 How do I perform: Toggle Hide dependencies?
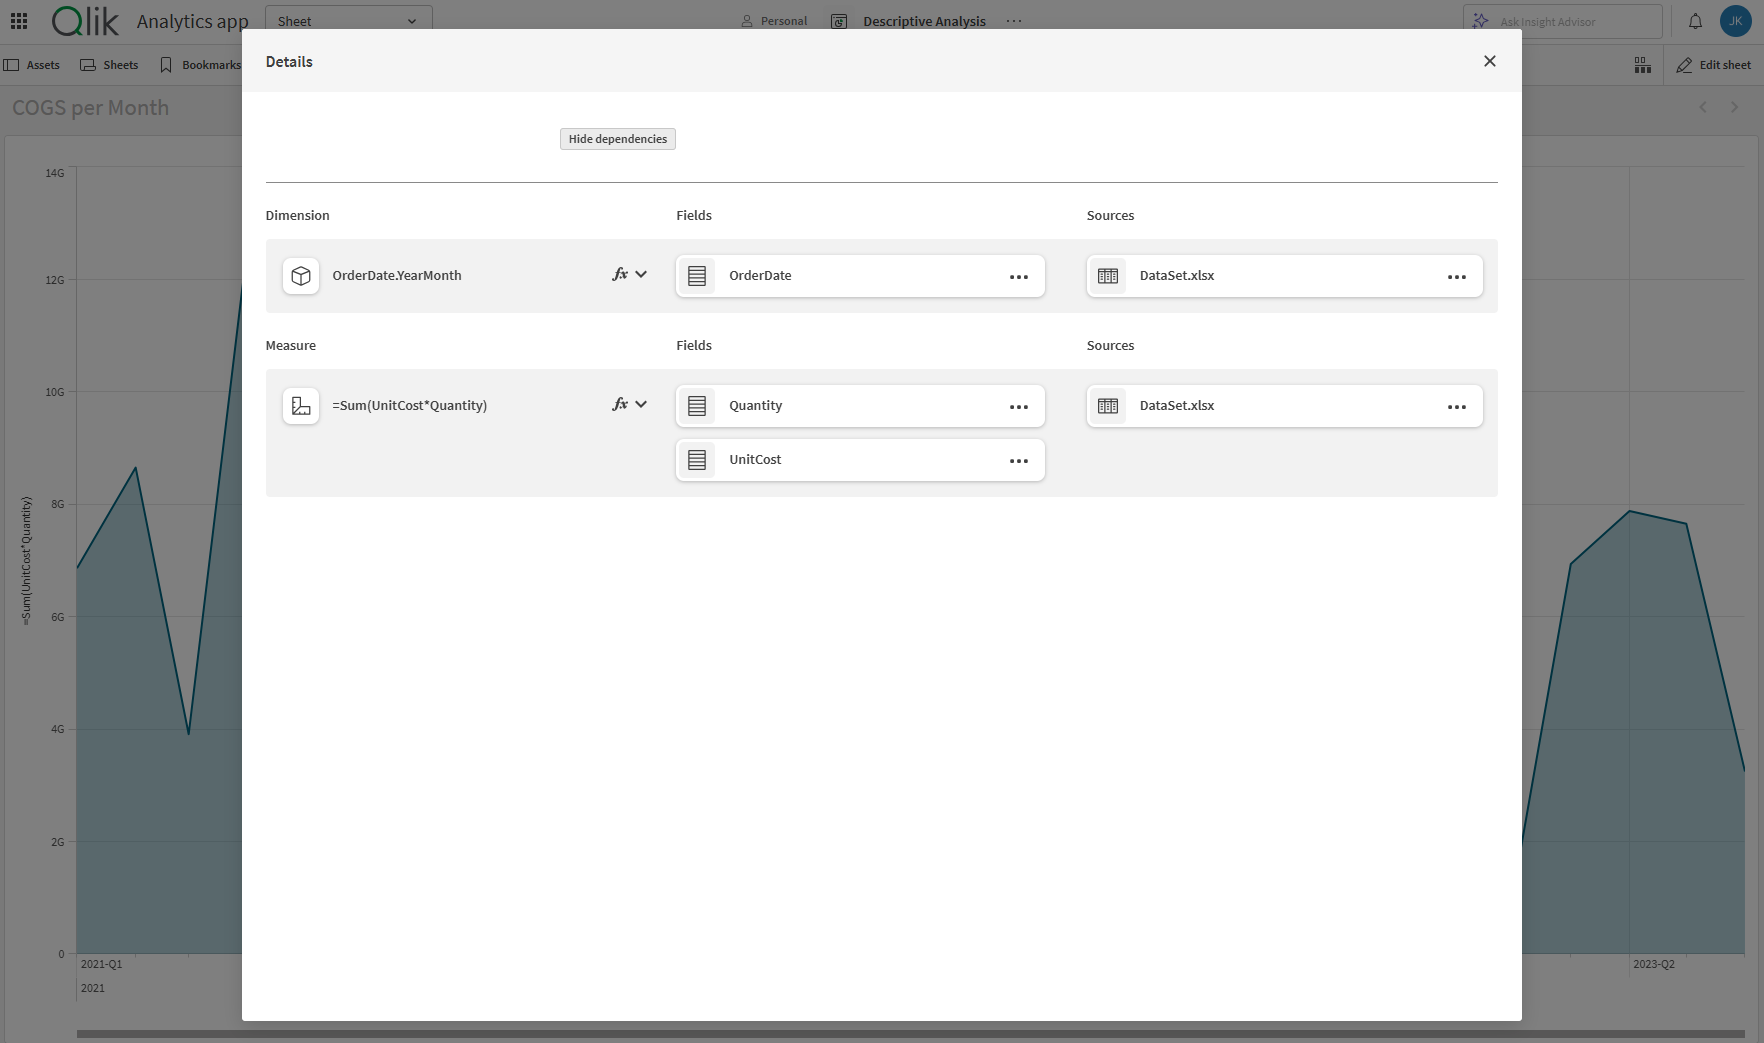tap(617, 139)
